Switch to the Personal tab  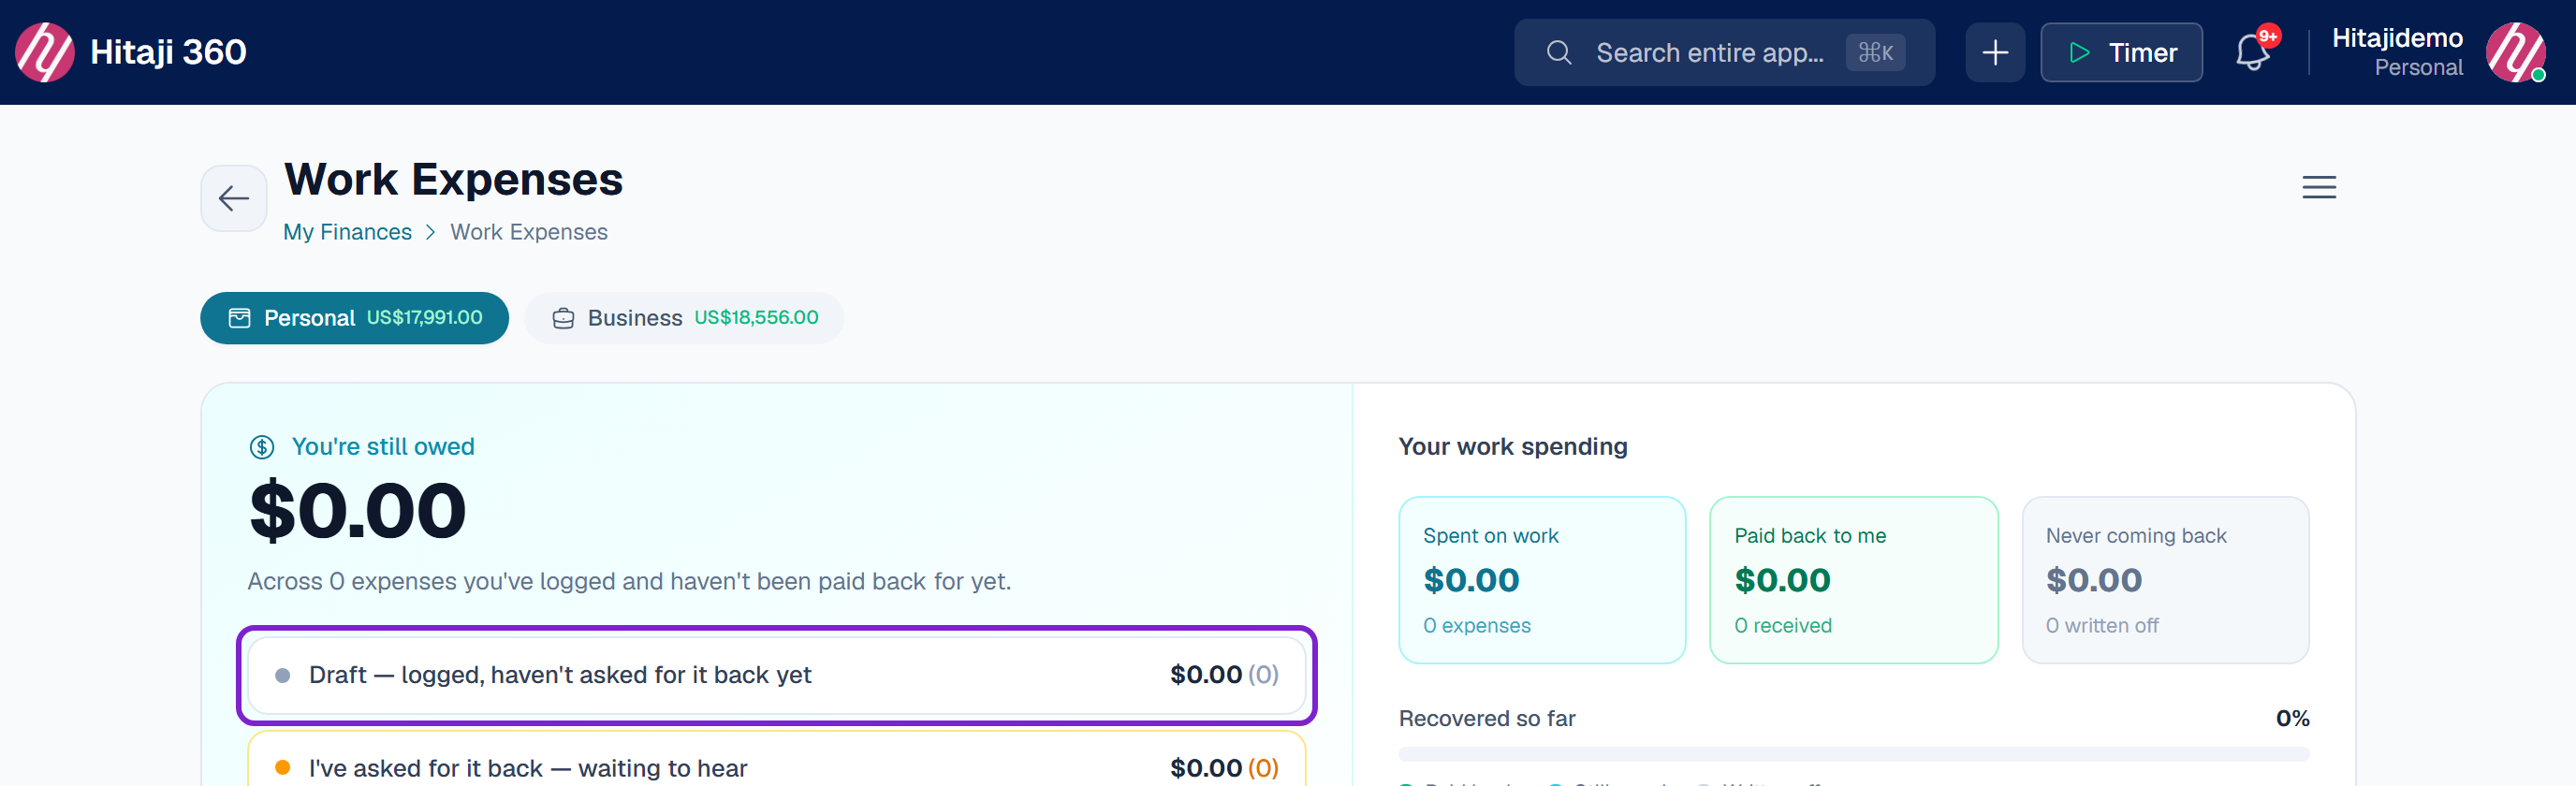point(354,318)
